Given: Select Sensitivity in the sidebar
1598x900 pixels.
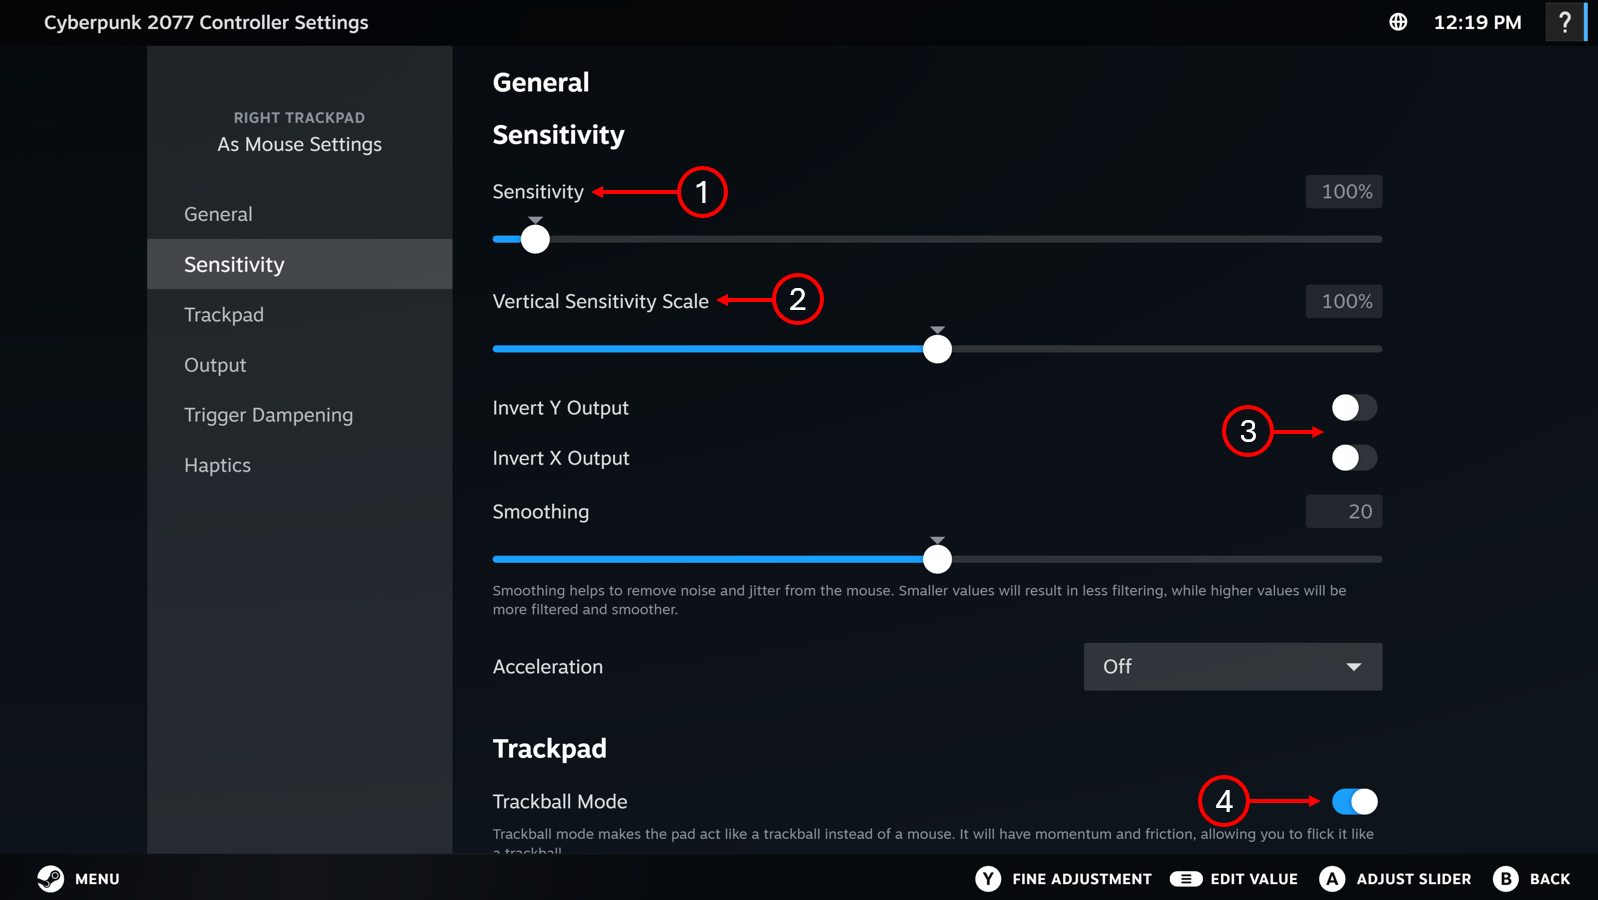Looking at the screenshot, I should [300, 264].
